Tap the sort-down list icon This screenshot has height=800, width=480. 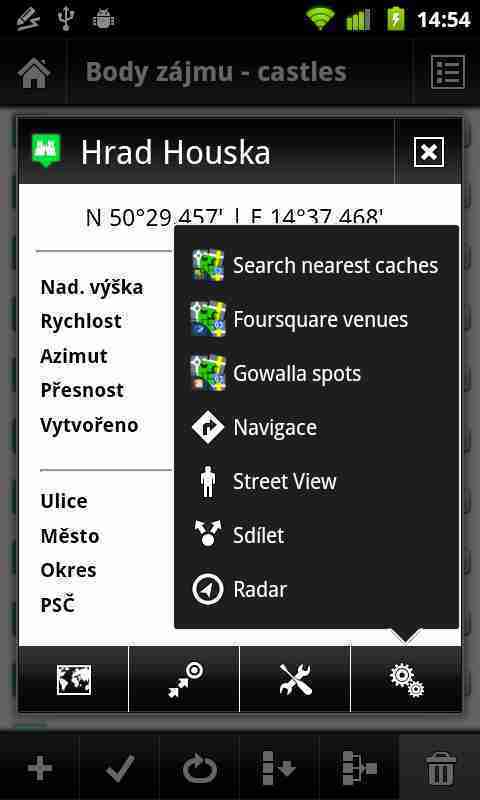click(x=279, y=768)
